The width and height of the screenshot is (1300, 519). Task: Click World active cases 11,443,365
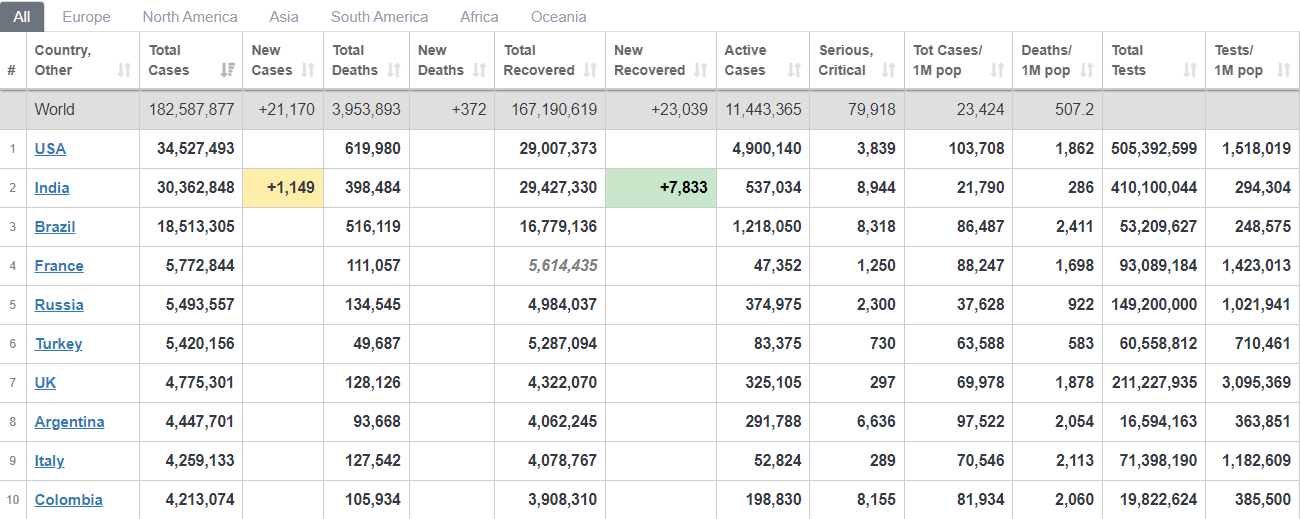coord(763,110)
